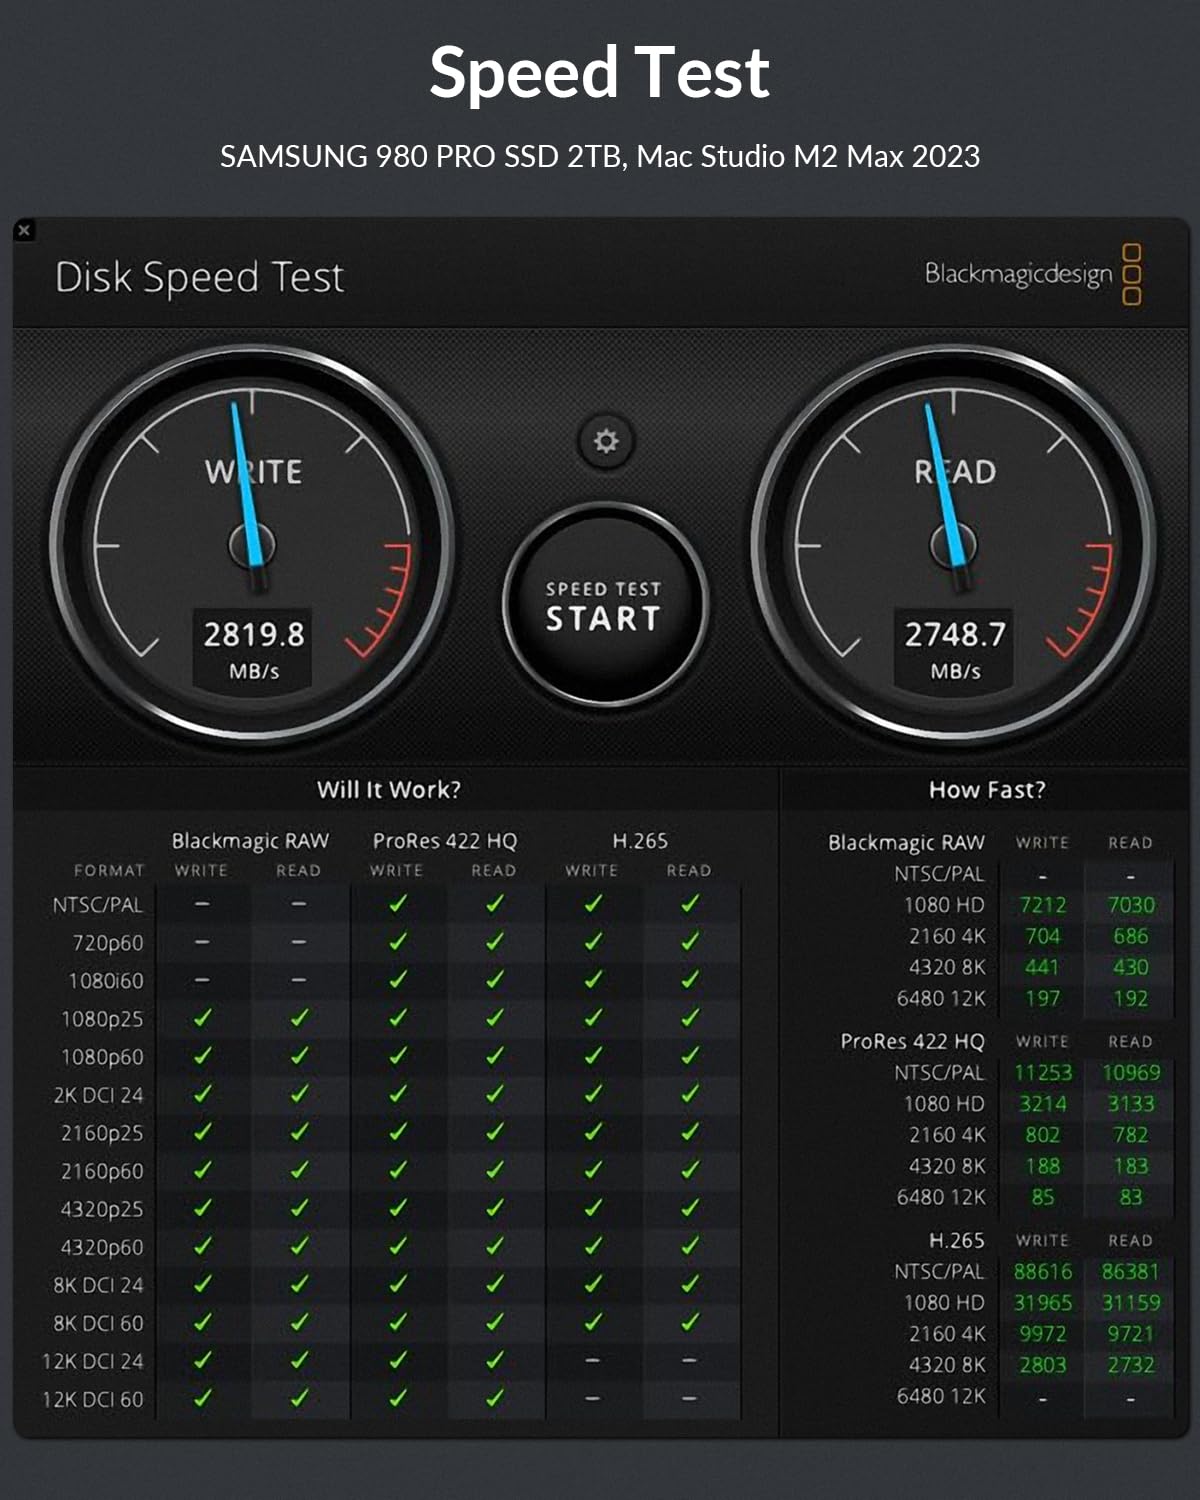Screen dimensions: 1200x1500
Task: Click ProRes 422 HQ write checkmark for 2160p60
Action: pos(398,1170)
